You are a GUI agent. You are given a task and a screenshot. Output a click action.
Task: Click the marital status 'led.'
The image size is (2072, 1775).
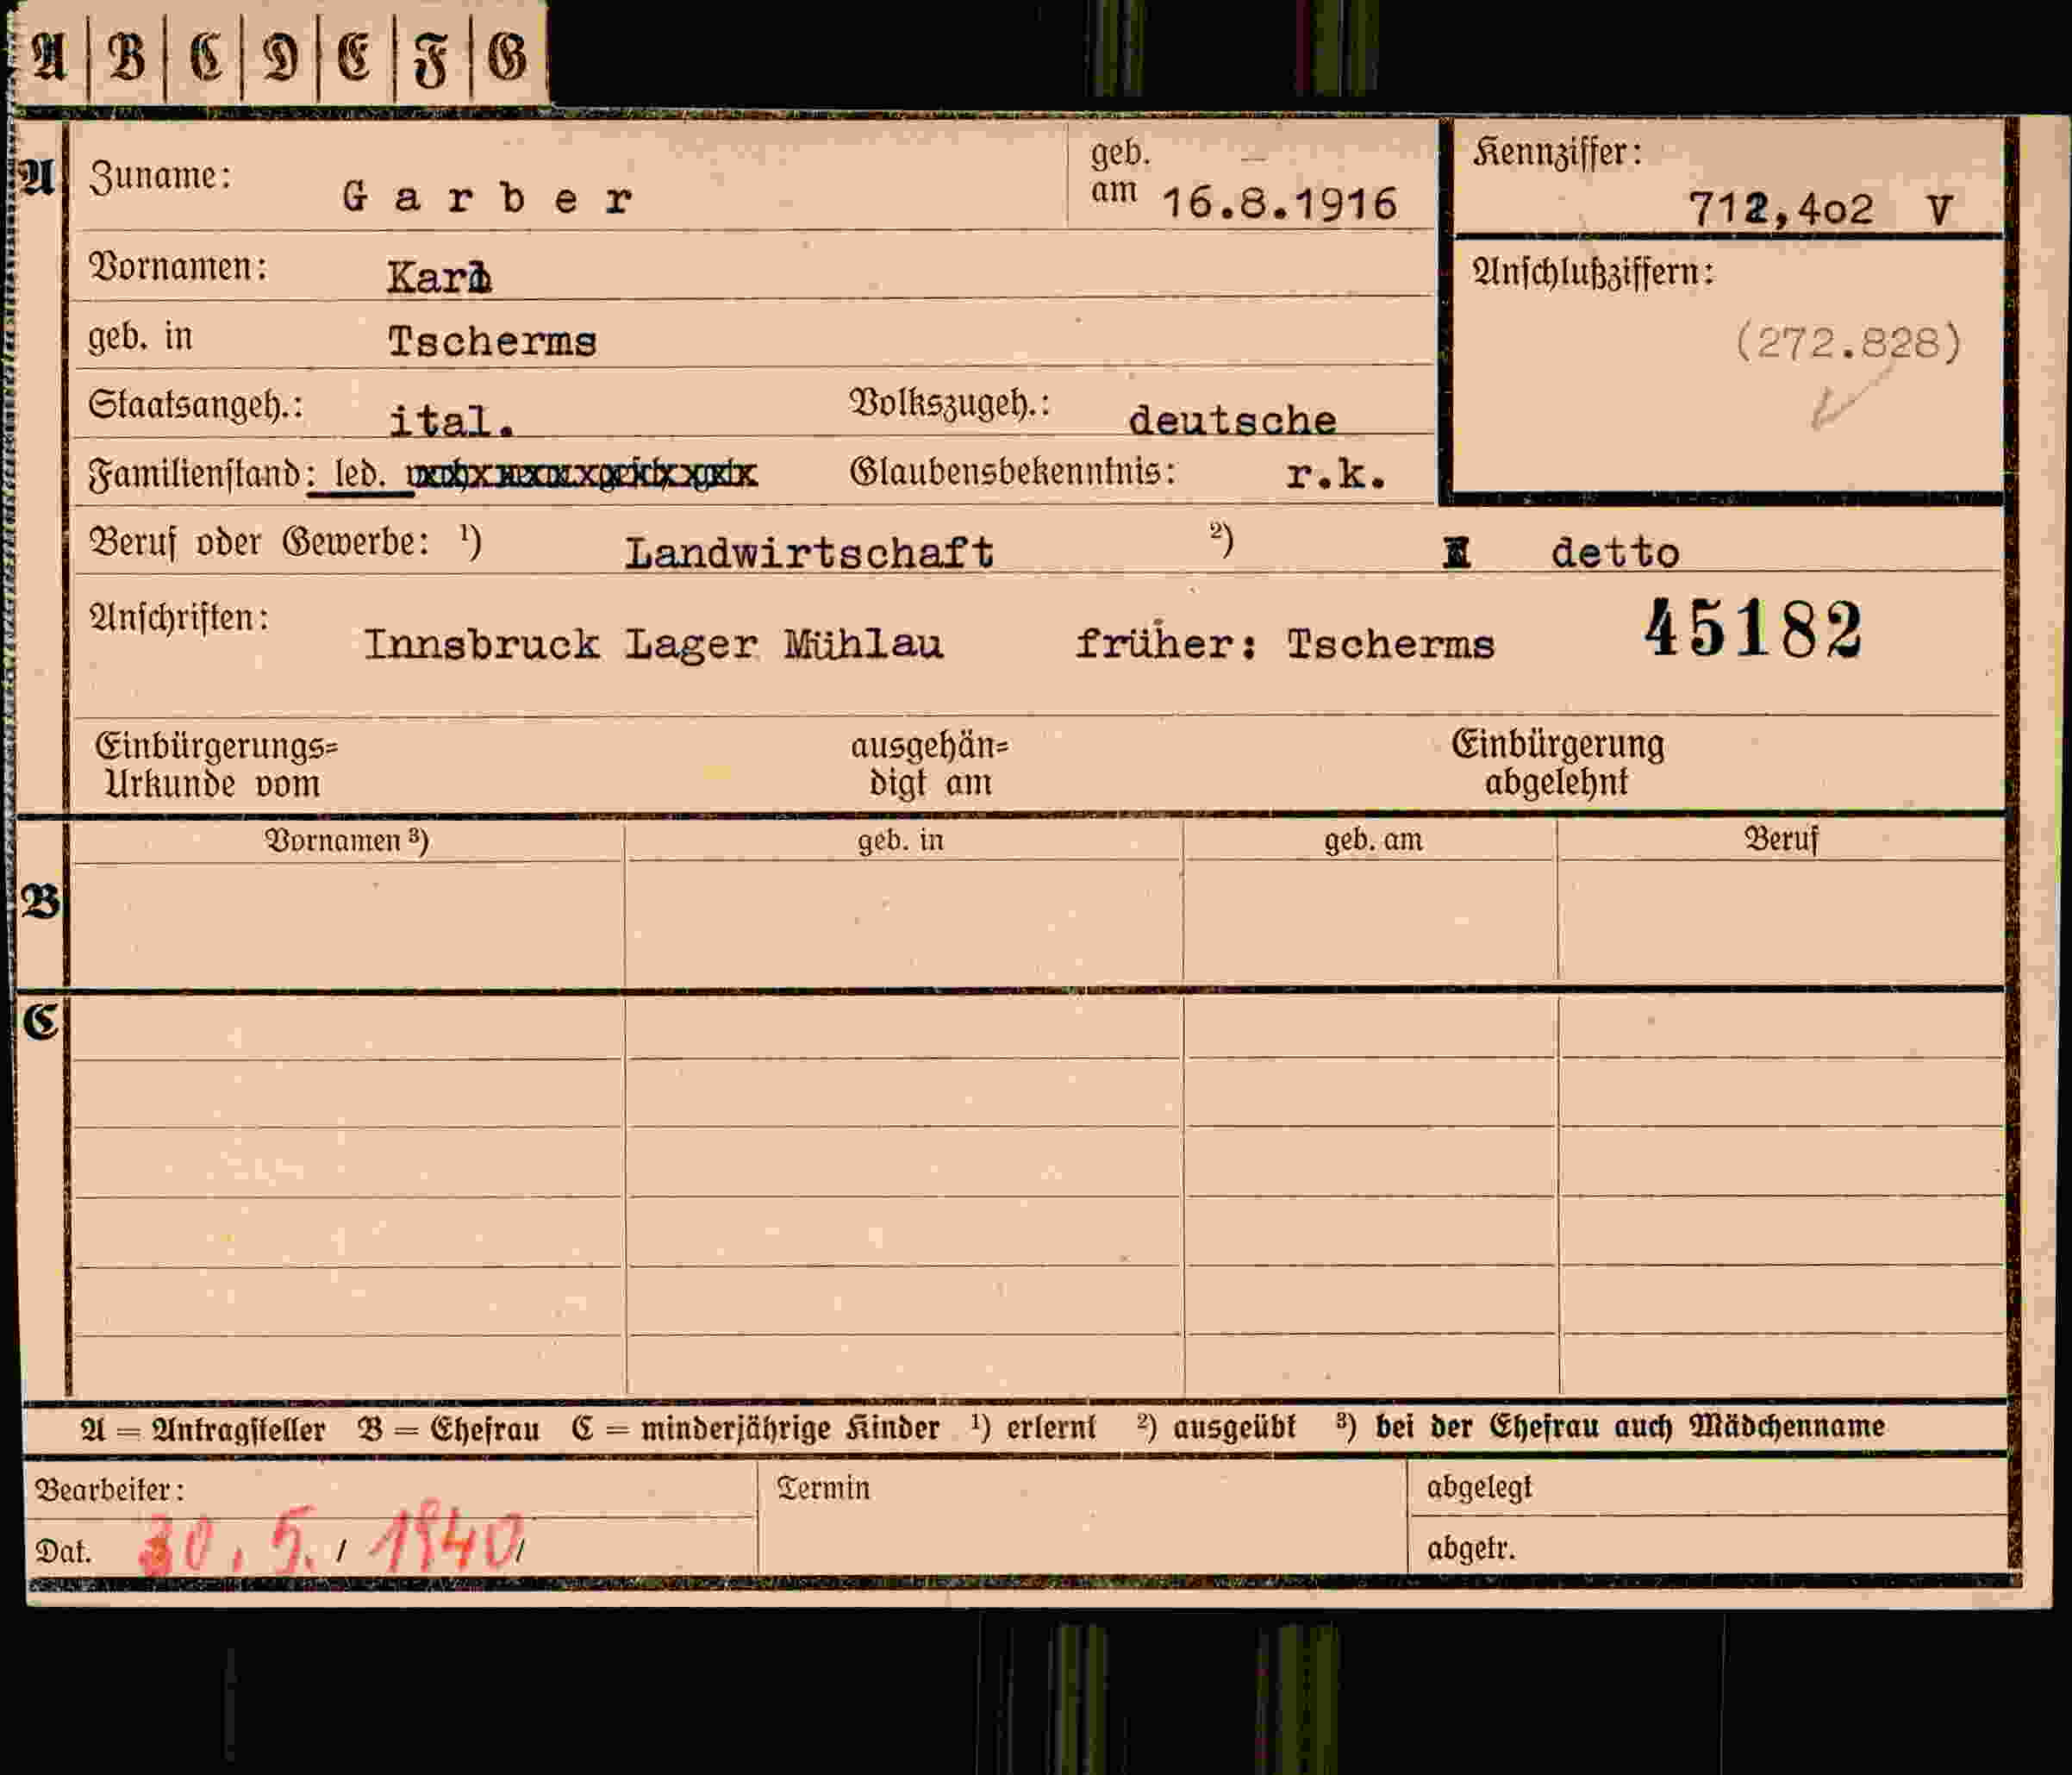click(x=360, y=474)
